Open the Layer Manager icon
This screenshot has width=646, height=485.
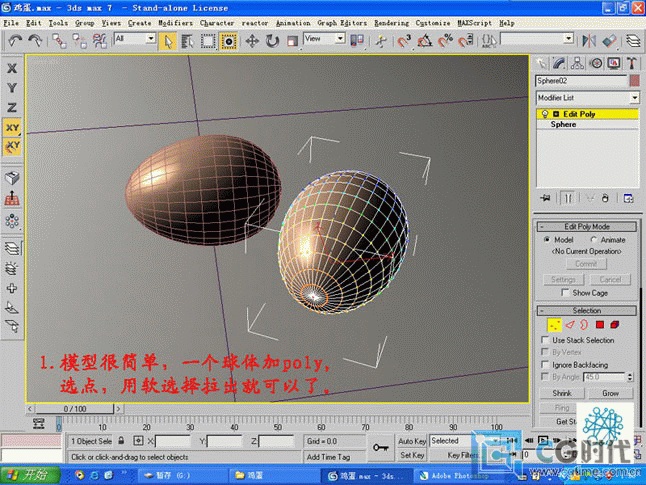pos(633,41)
